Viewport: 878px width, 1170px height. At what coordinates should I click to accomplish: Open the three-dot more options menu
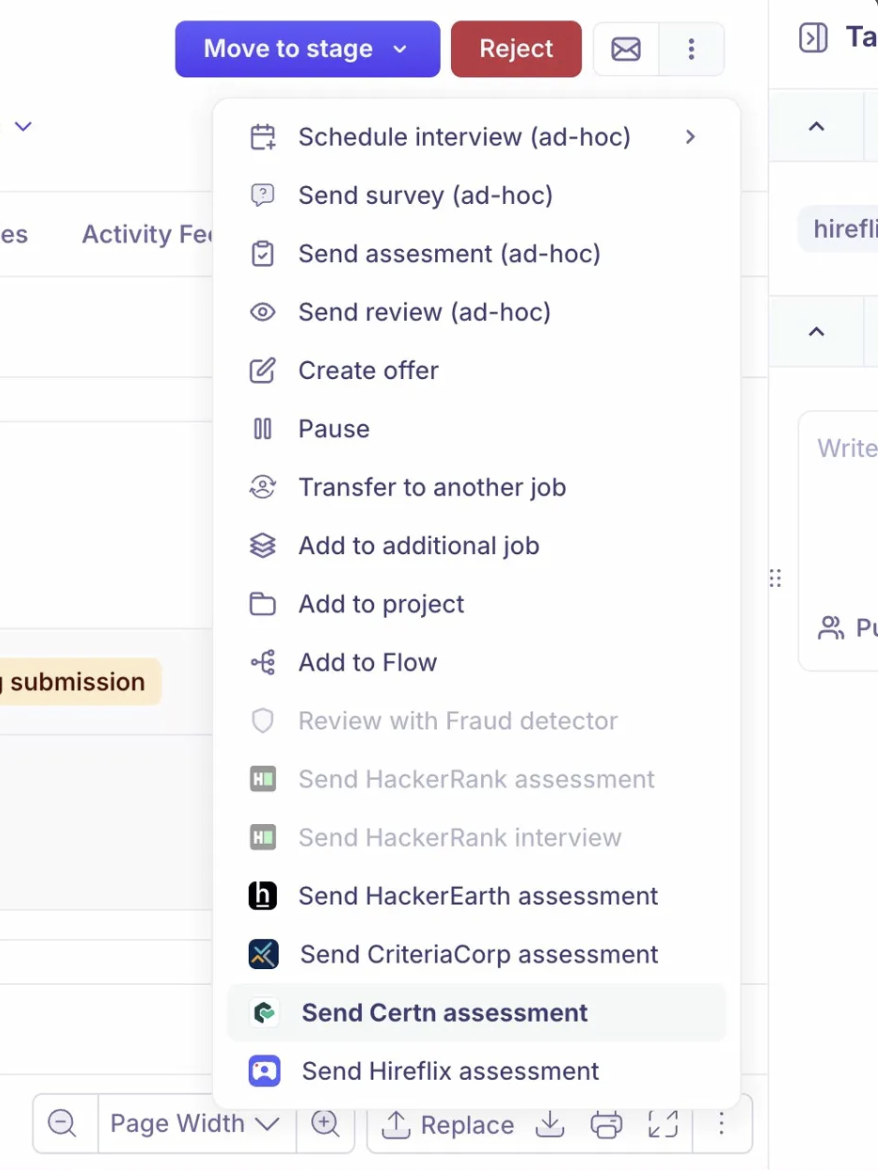coord(691,49)
